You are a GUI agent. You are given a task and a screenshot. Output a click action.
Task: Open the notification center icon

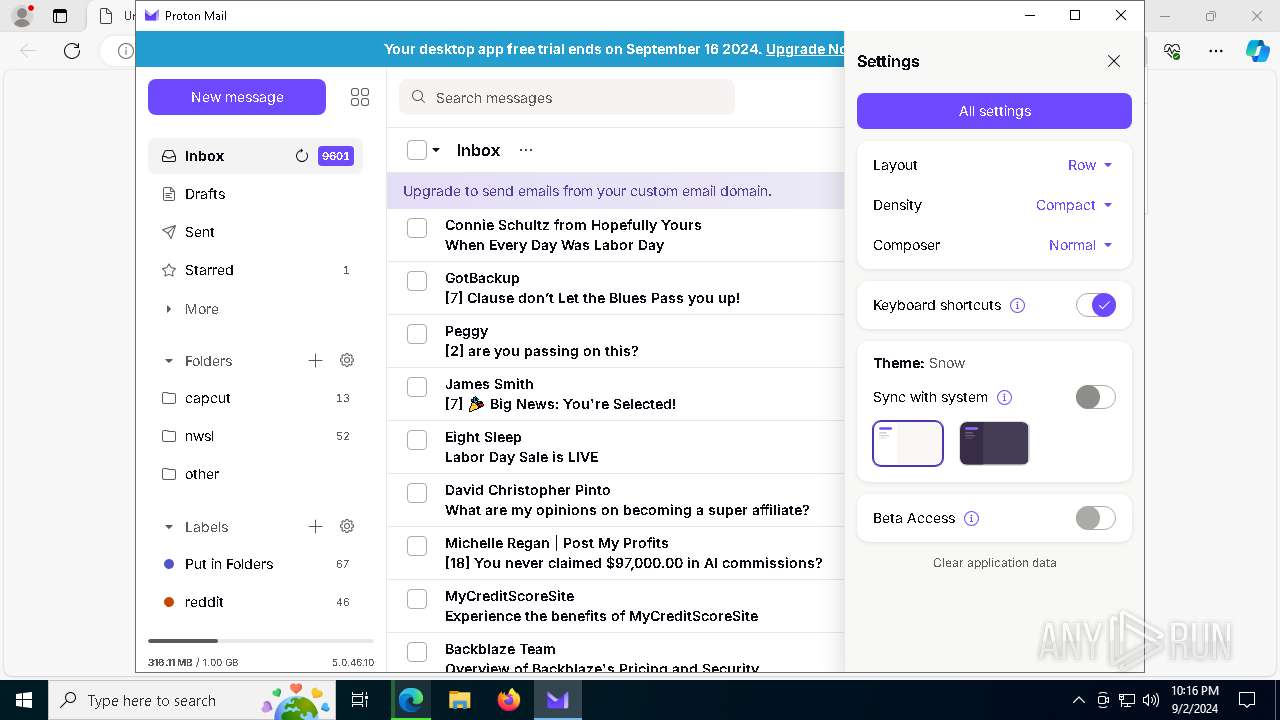click(x=1247, y=700)
